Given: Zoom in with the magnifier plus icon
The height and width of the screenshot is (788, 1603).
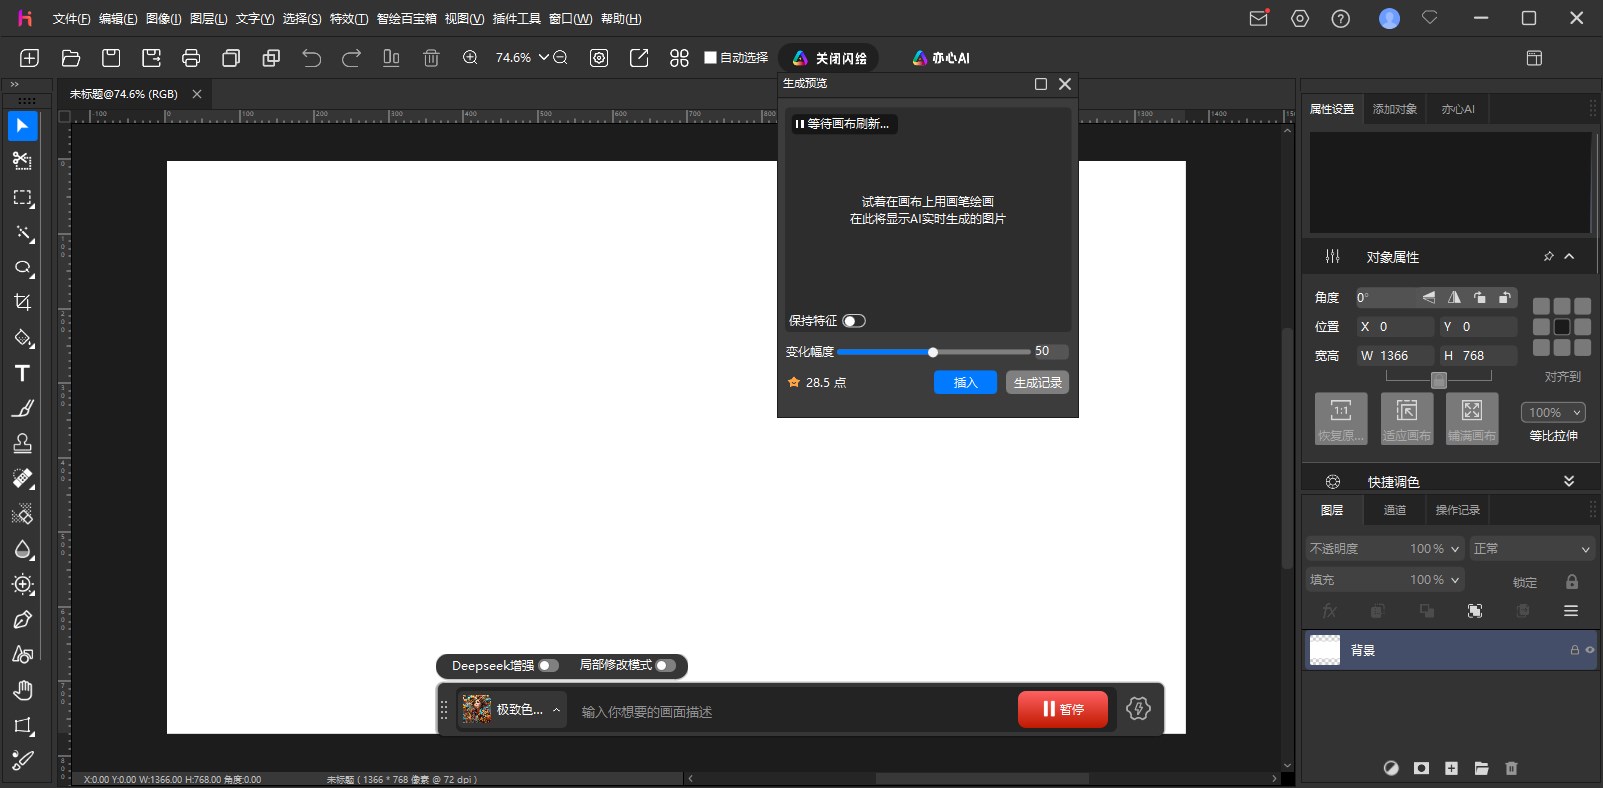Looking at the screenshot, I should pyautogui.click(x=470, y=58).
